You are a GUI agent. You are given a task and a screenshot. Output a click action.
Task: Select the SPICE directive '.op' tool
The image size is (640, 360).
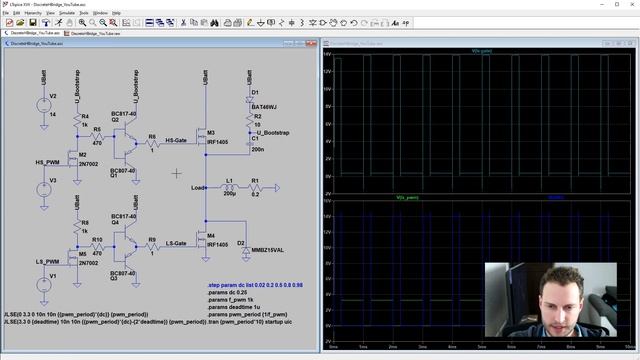pos(405,23)
